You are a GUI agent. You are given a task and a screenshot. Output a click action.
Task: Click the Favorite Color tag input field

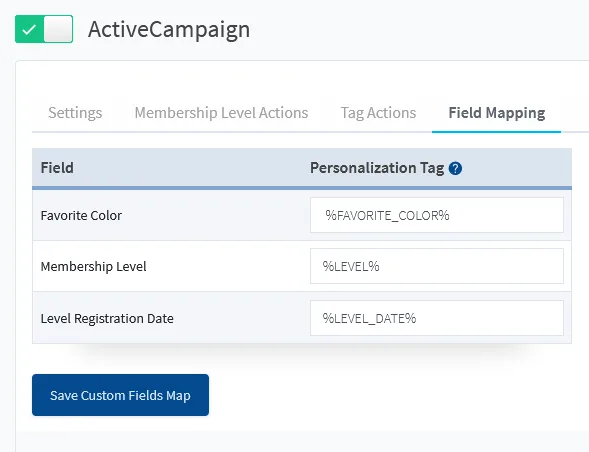point(437,215)
